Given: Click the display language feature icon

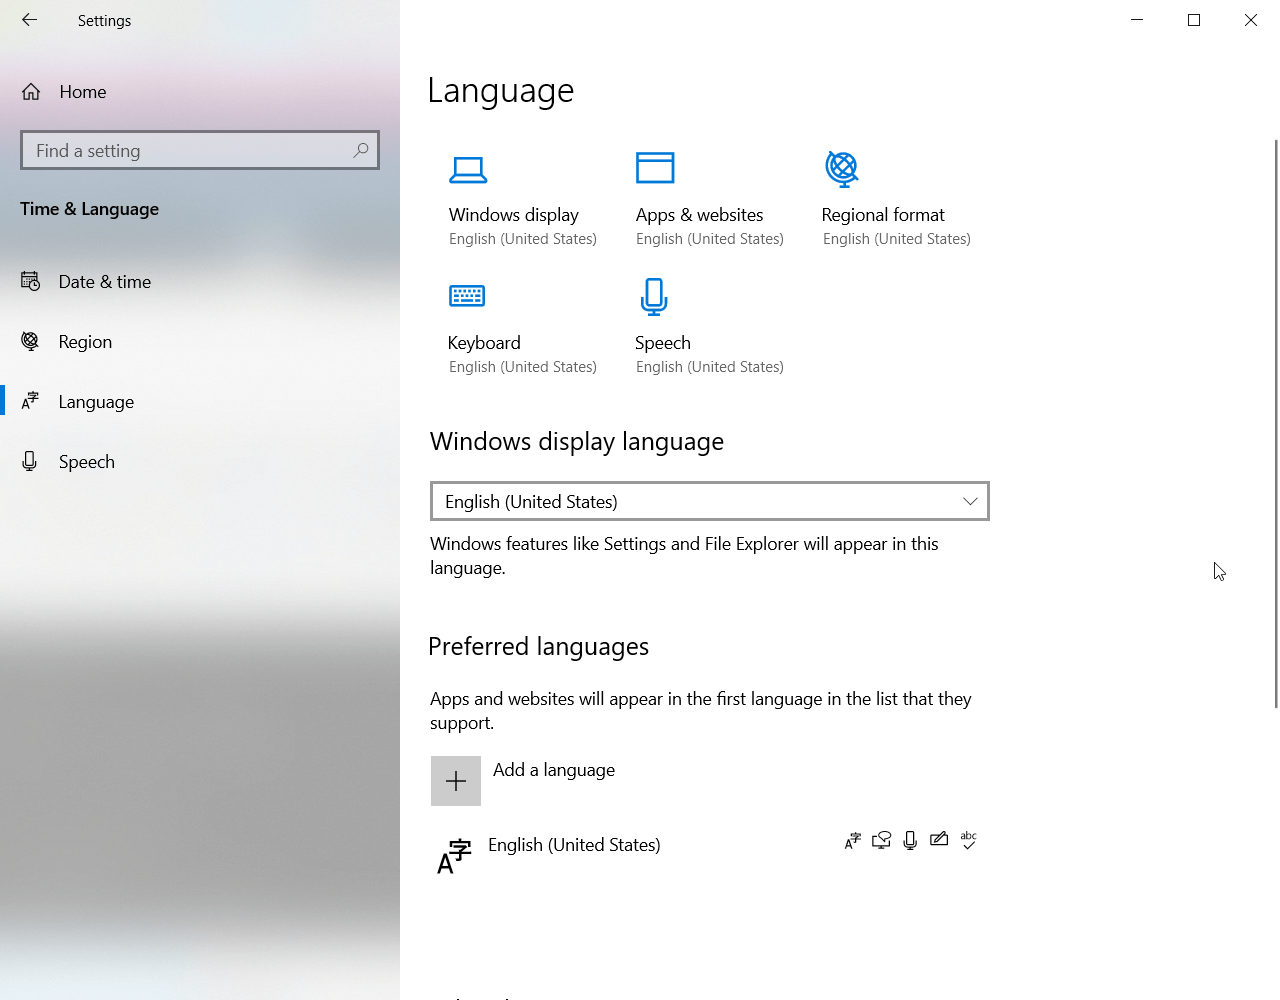Looking at the screenshot, I should [852, 841].
